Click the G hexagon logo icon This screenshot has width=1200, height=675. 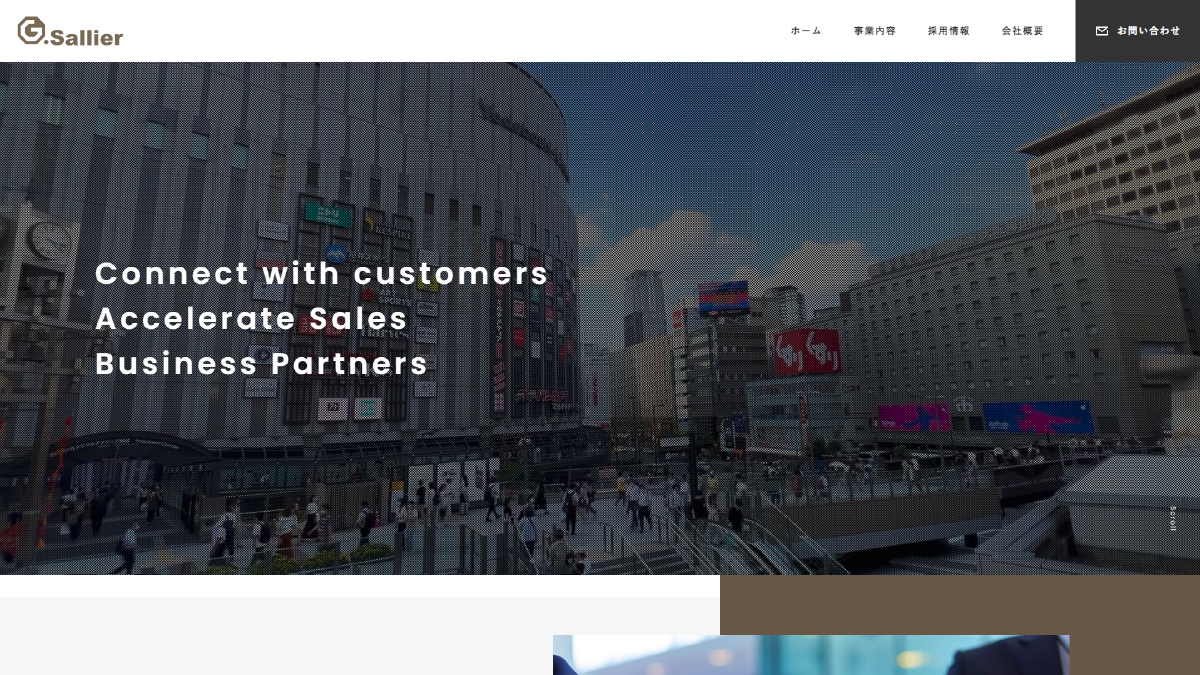coord(32,31)
